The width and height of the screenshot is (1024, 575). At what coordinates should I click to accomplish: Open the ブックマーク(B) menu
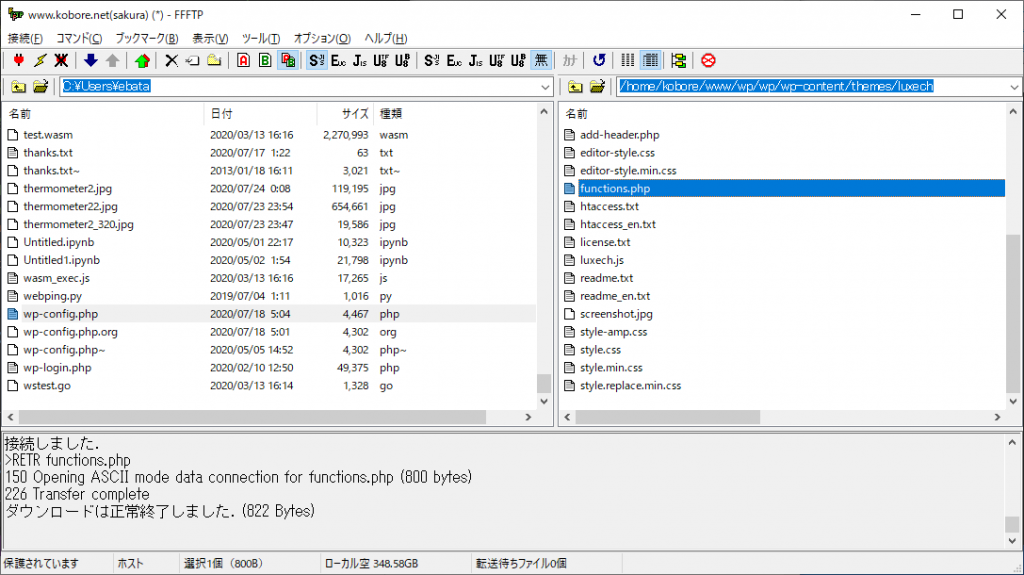pyautogui.click(x=146, y=38)
